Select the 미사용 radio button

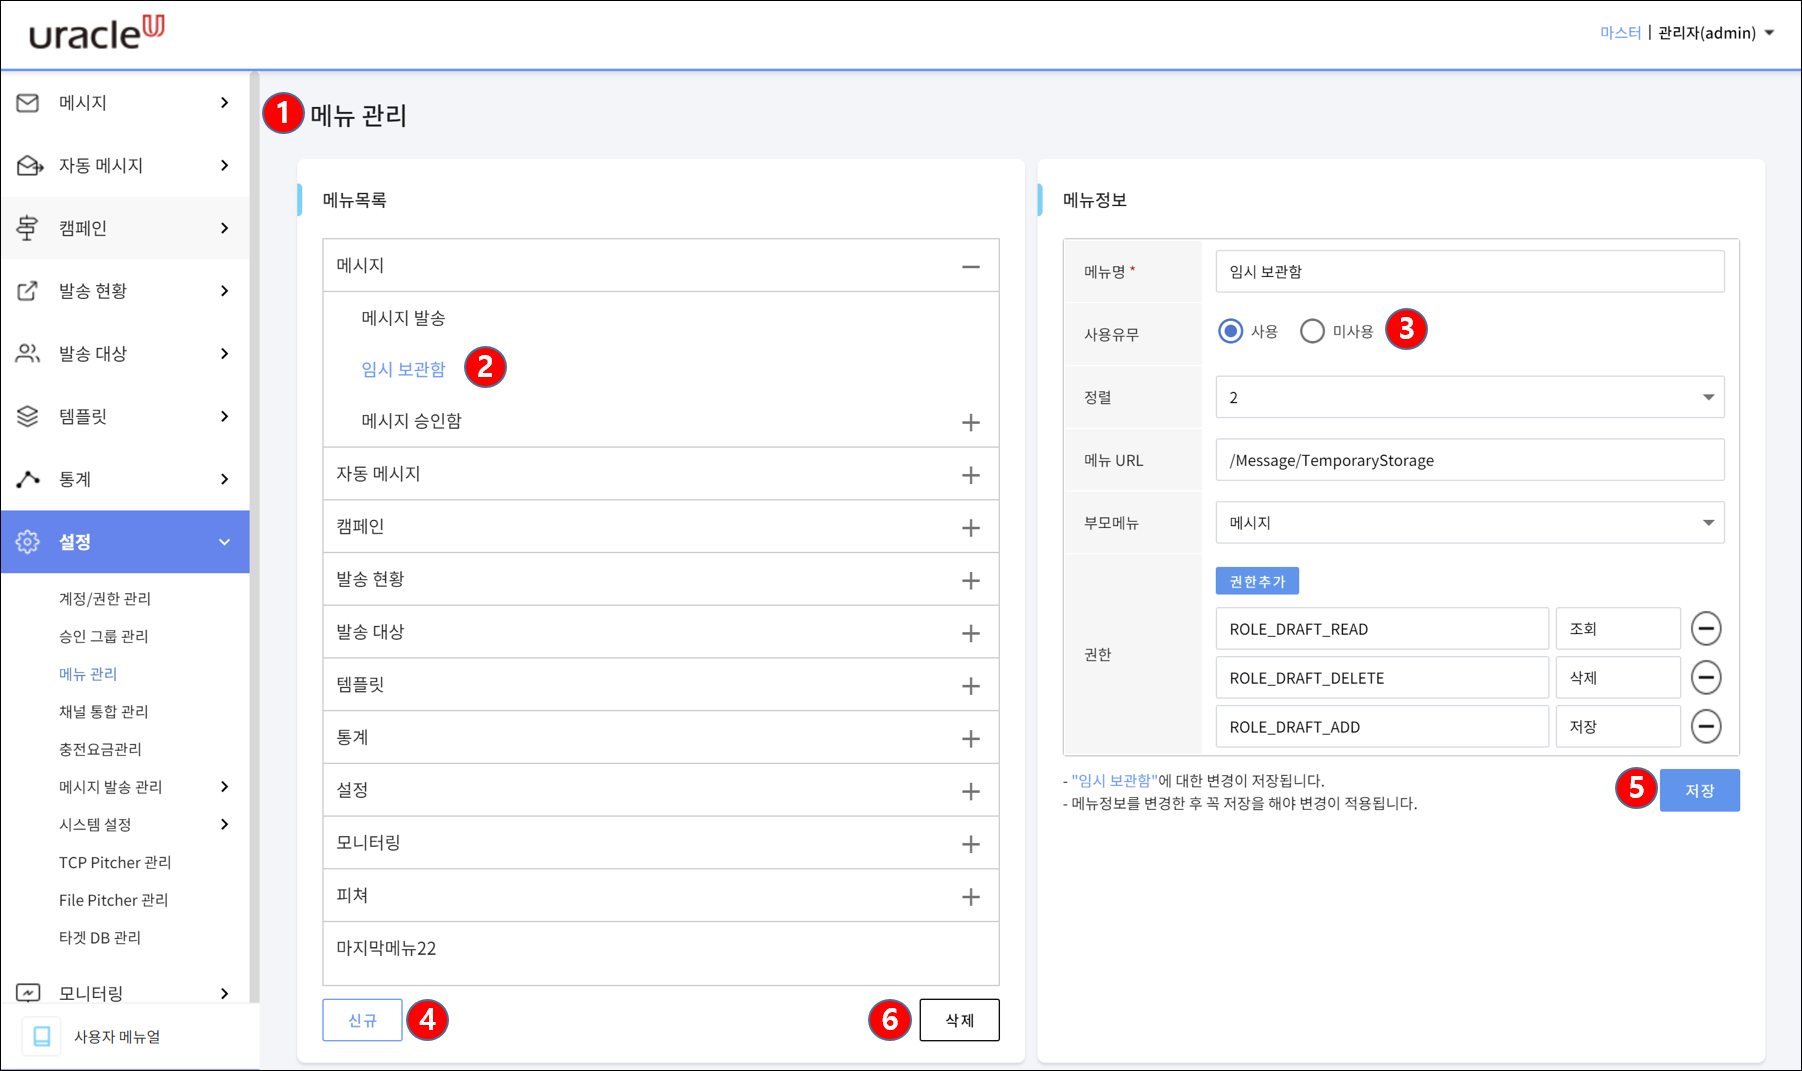click(1312, 331)
